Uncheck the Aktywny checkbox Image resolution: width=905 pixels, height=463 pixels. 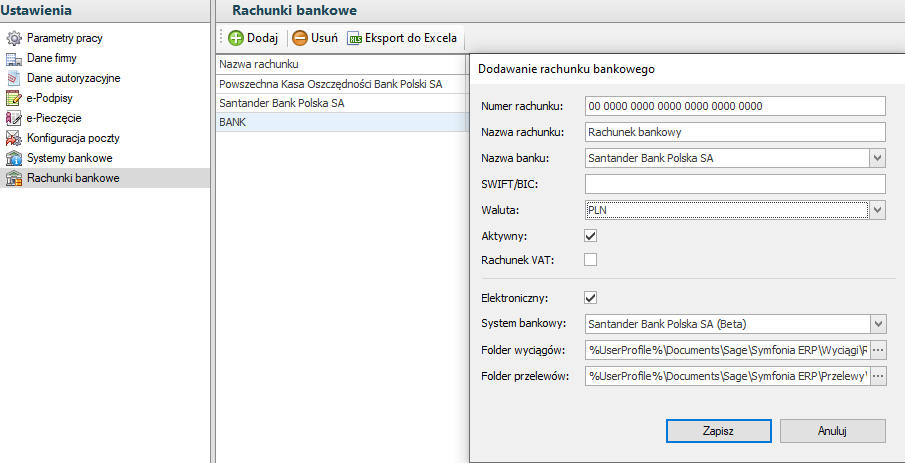tap(590, 236)
